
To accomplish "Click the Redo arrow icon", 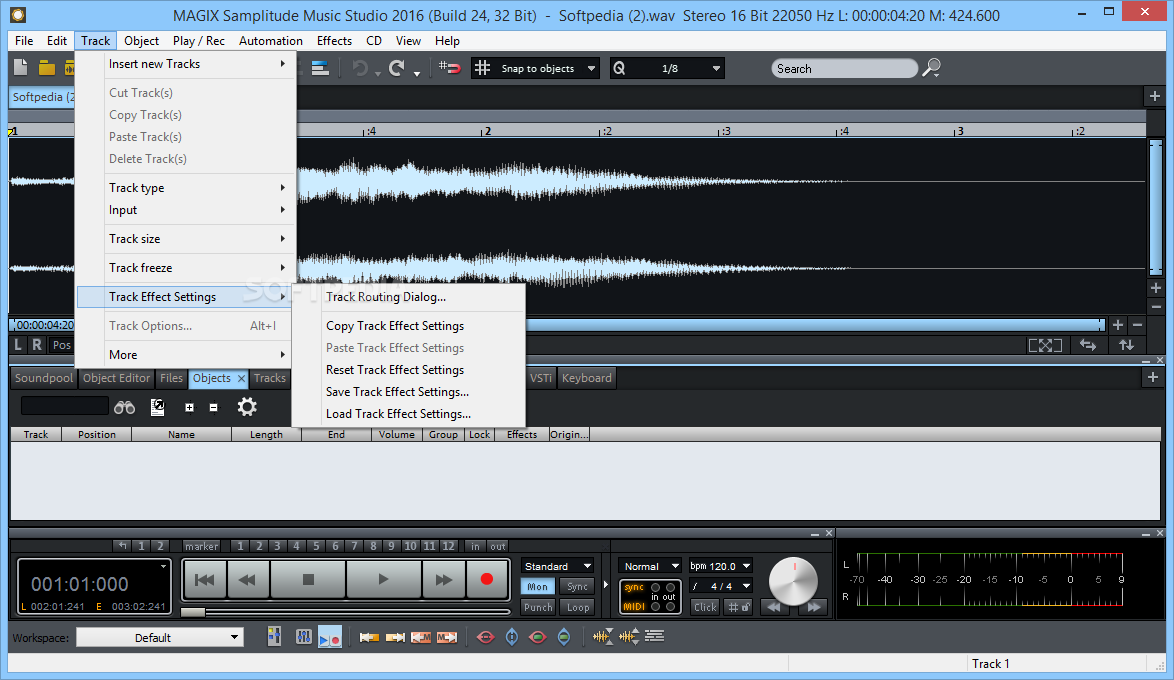I will point(397,68).
